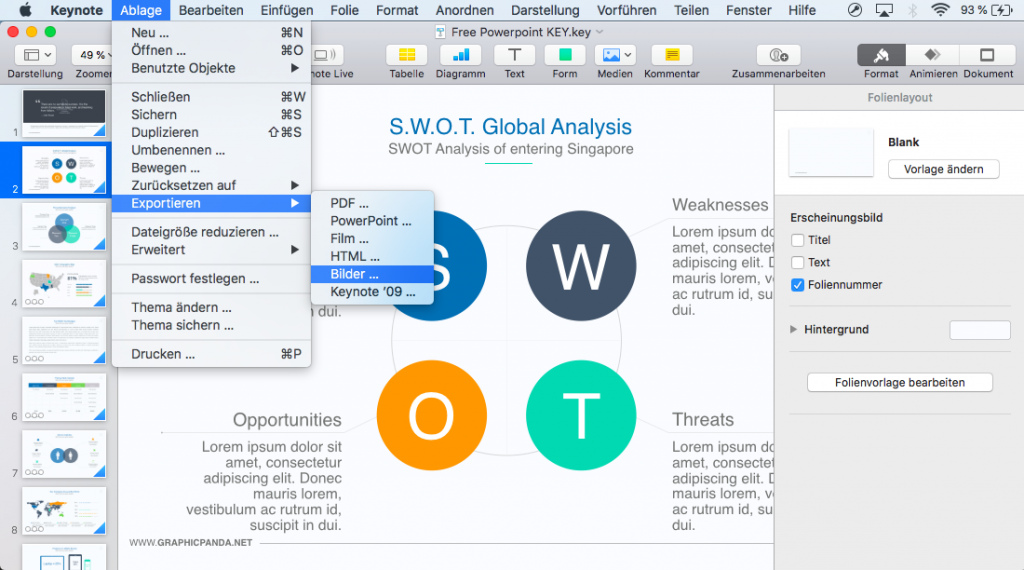Expand the Hintergrund section
Screen dimensions: 1024x570
pyautogui.click(x=793, y=329)
